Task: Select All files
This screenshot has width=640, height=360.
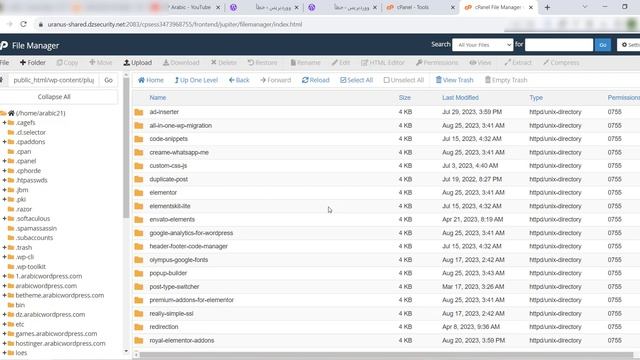Action: pyautogui.click(x=356, y=80)
